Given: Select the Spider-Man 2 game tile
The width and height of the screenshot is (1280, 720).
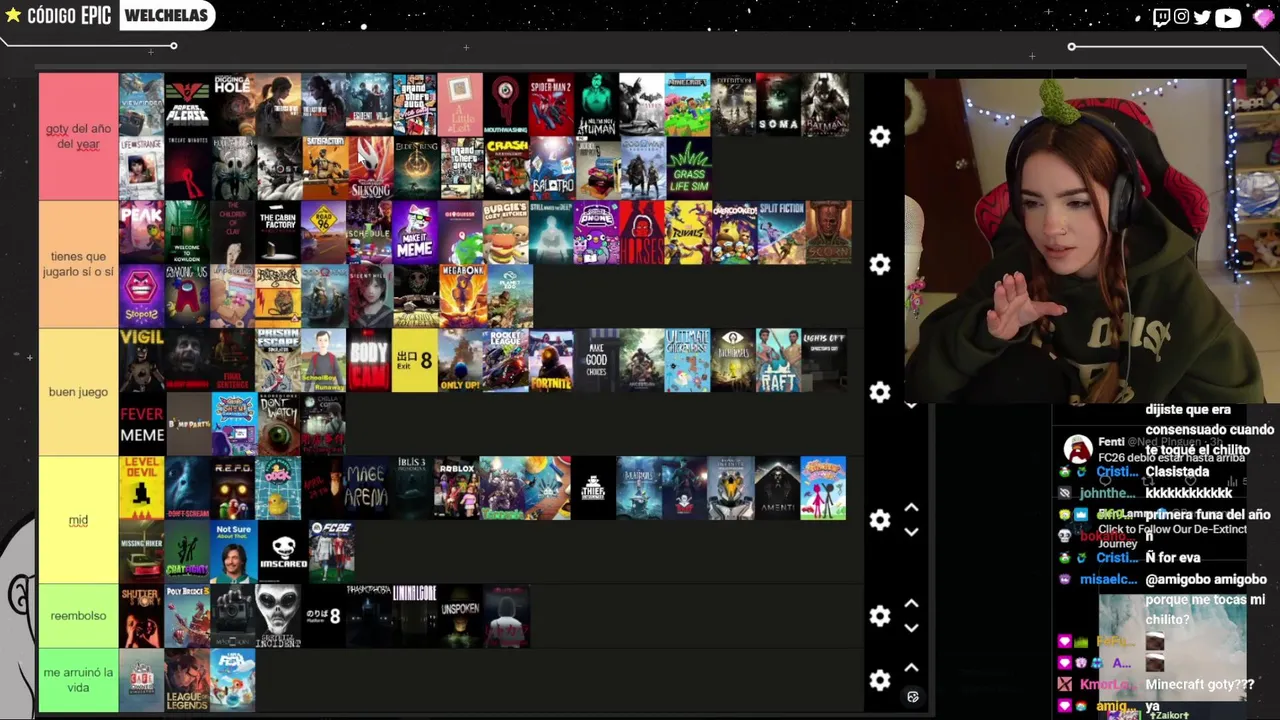Looking at the screenshot, I should pos(551,104).
